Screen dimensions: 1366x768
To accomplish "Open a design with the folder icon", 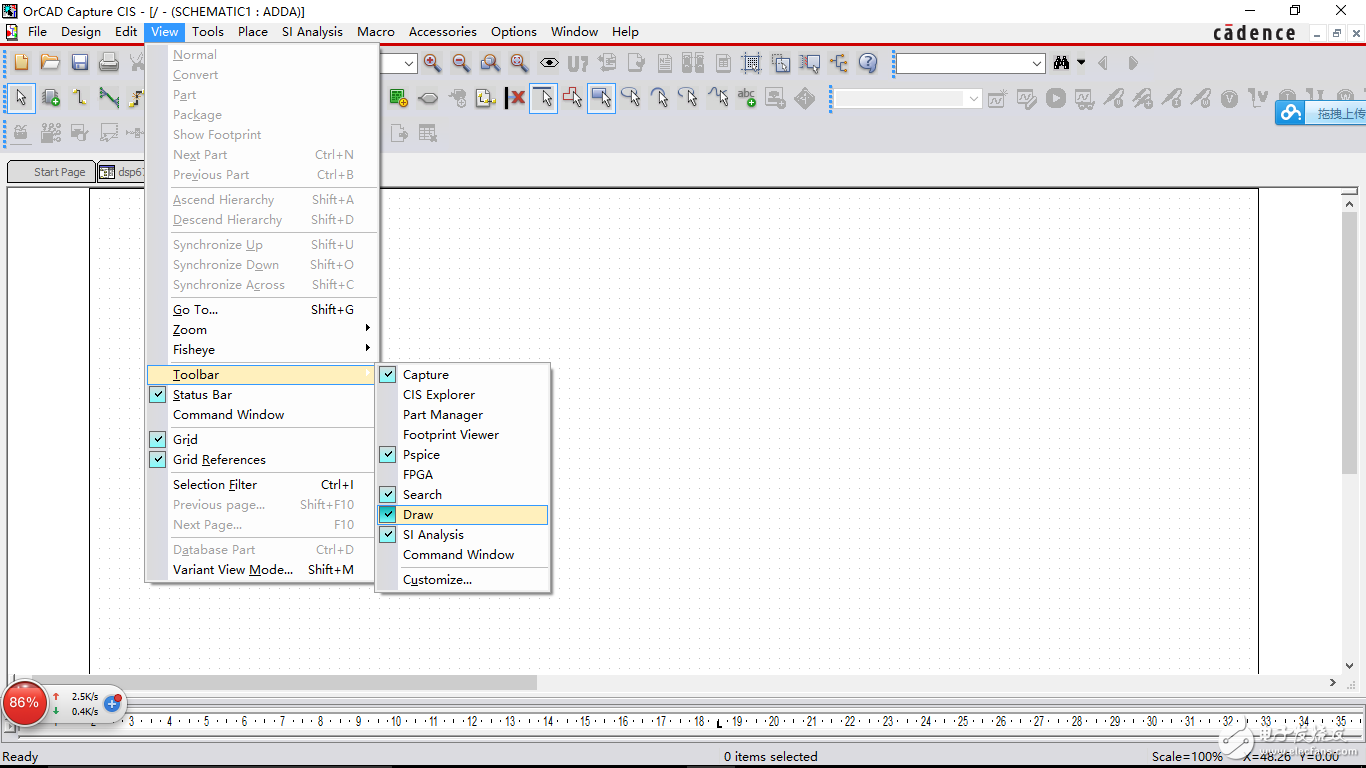I will click(50, 63).
